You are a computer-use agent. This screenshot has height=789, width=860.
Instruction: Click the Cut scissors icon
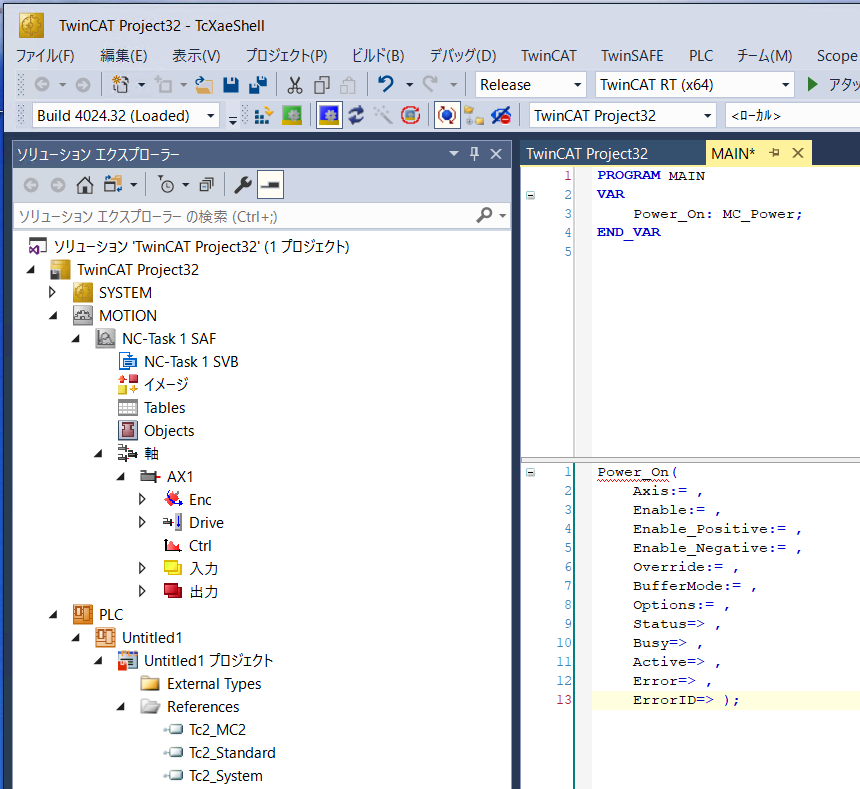point(294,85)
